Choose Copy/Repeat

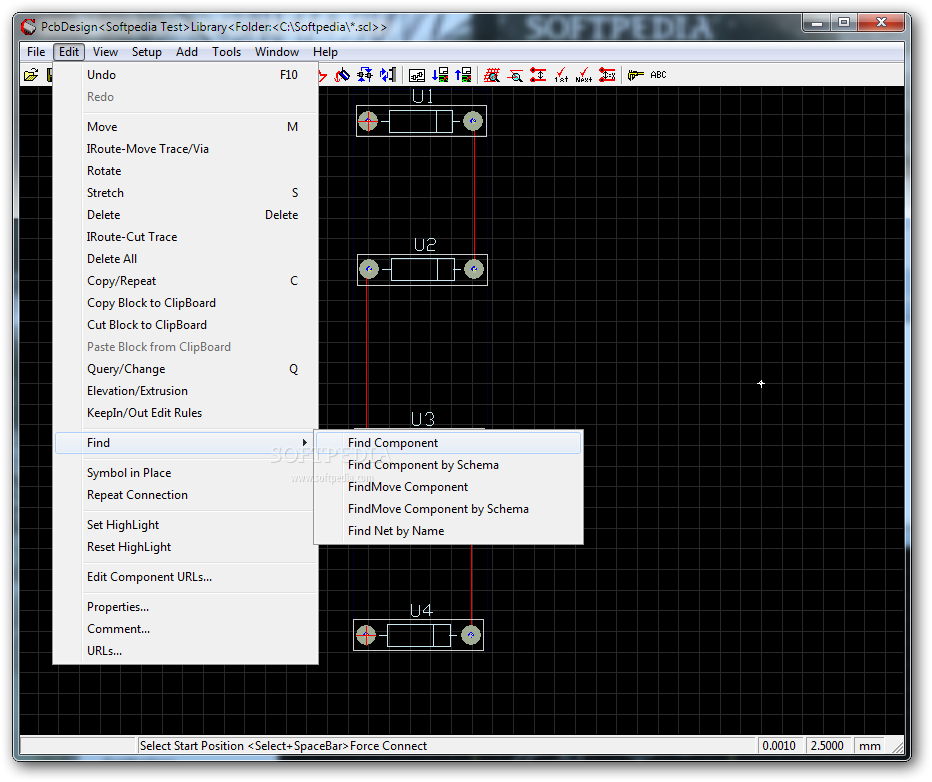point(186,280)
